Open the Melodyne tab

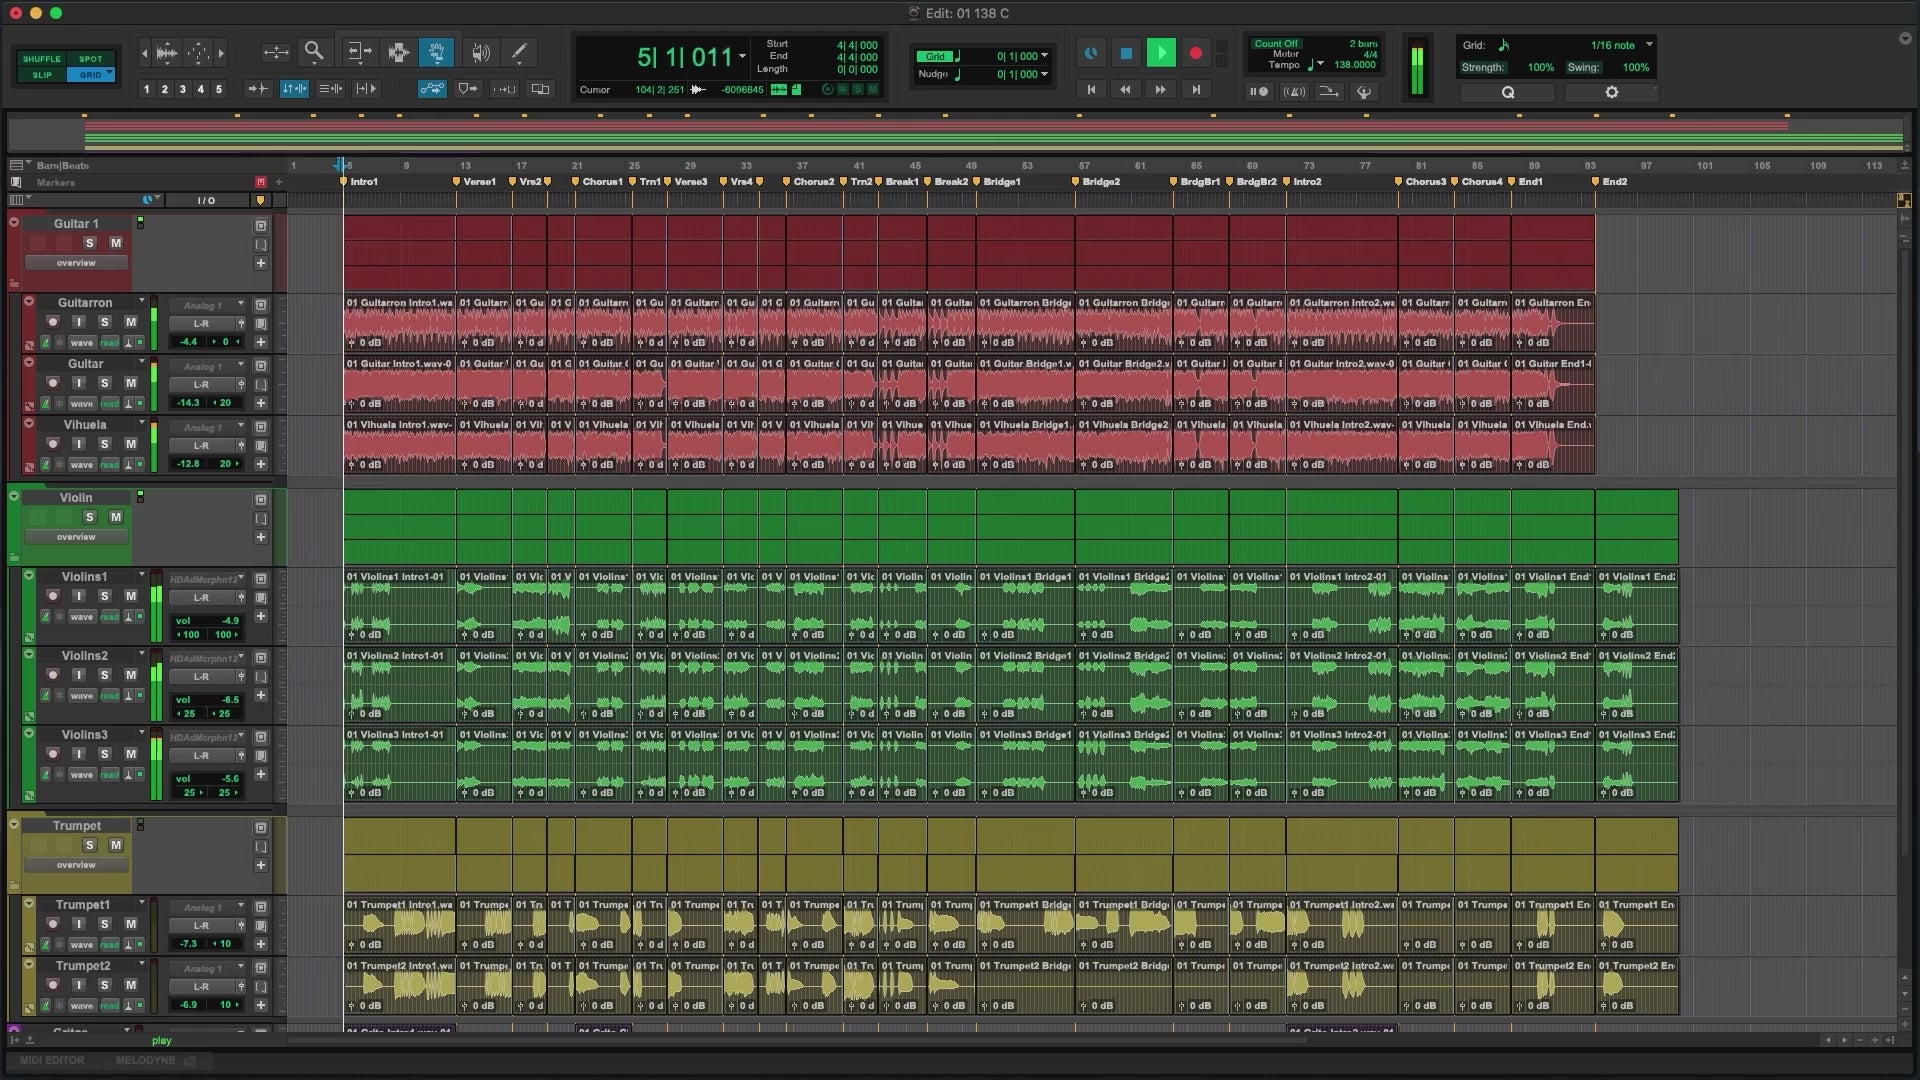coord(144,1060)
